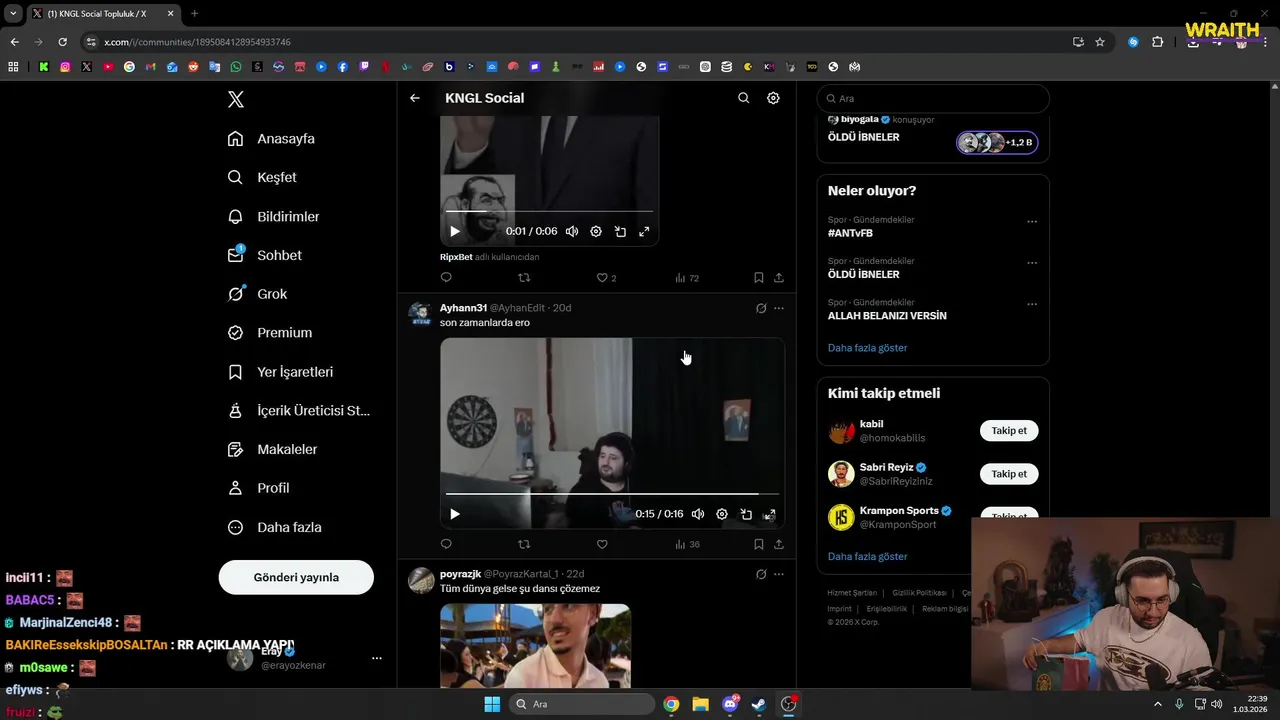This screenshot has width=1280, height=720.
Task: Open the more menu on poyrazjk's post
Action: (x=779, y=574)
